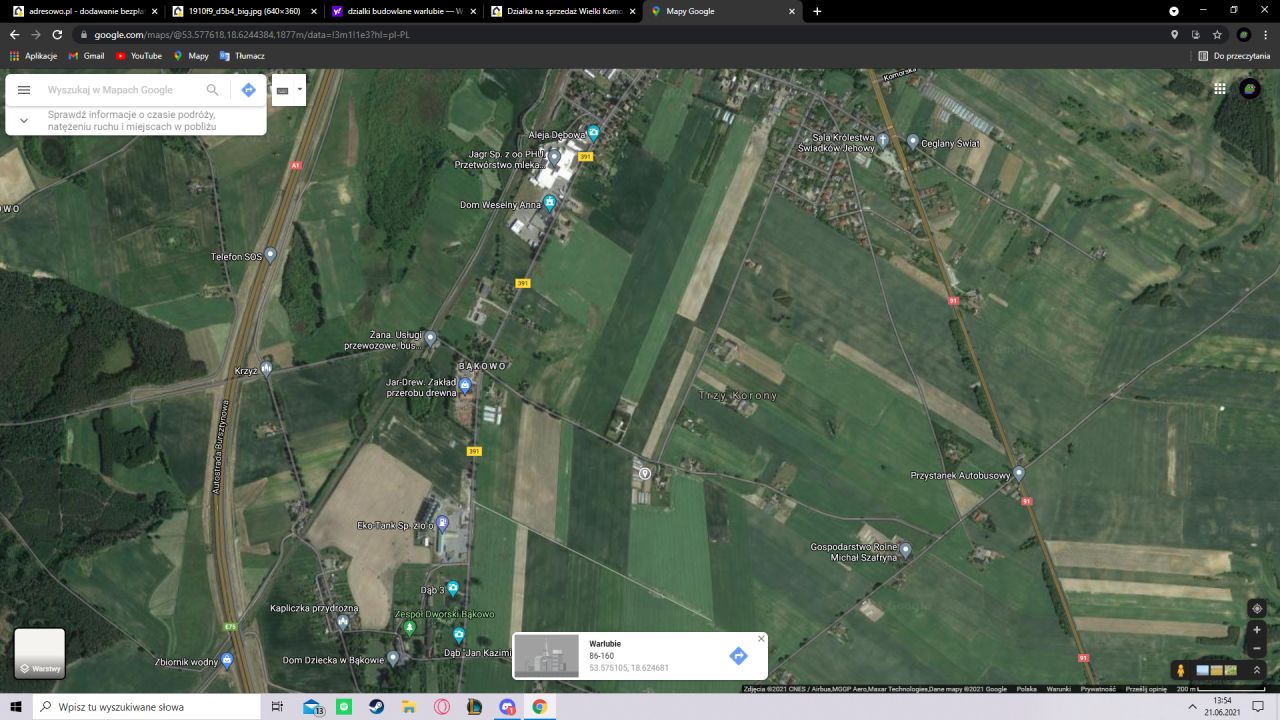Toggle map layers with Warstwy button
This screenshot has height=720, width=1280.
pyautogui.click(x=40, y=653)
